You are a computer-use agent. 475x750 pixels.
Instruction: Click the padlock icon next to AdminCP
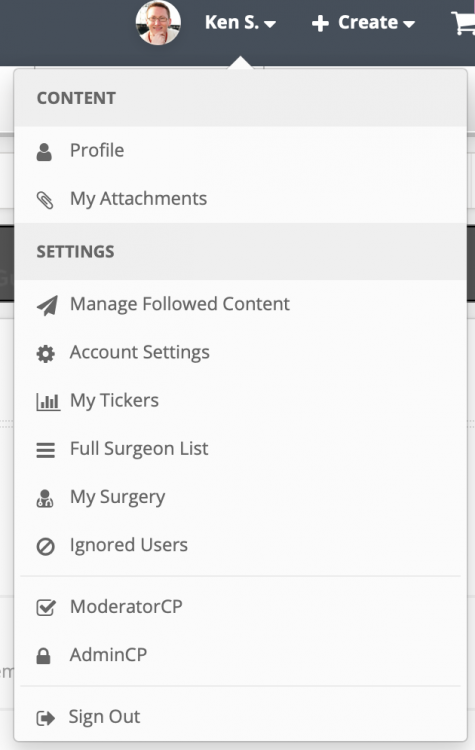coord(44,656)
